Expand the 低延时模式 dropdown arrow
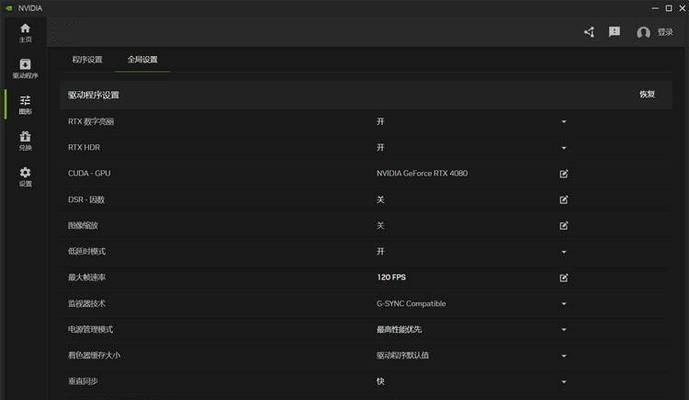This screenshot has width=689, height=400. pyautogui.click(x=564, y=252)
